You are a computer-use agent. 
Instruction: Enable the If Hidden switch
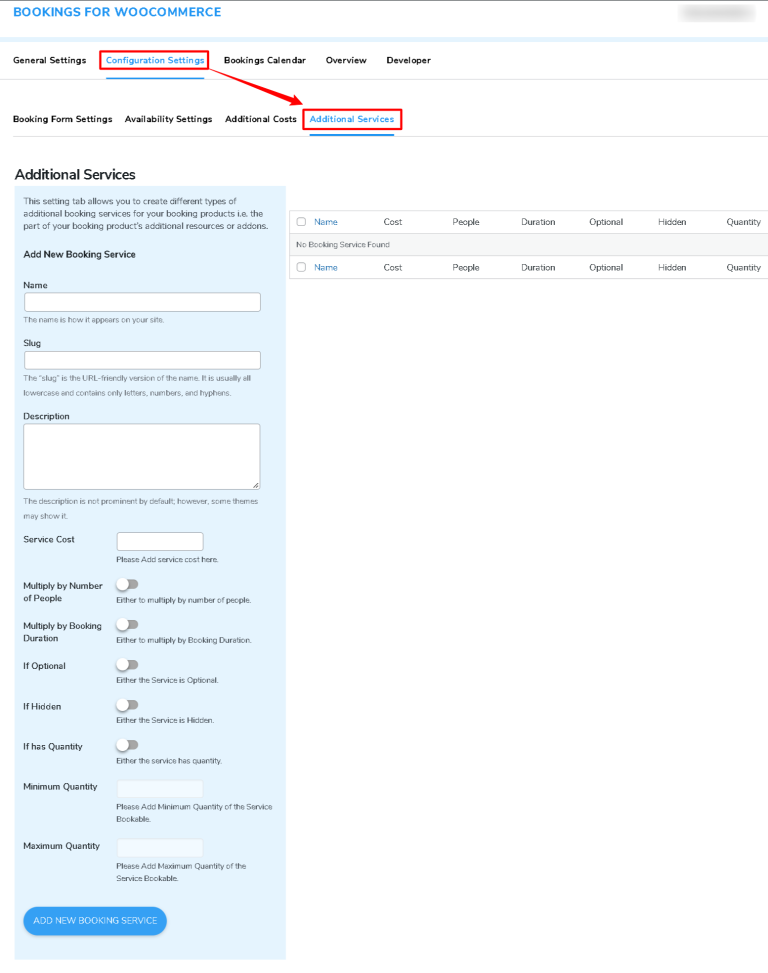(127, 704)
